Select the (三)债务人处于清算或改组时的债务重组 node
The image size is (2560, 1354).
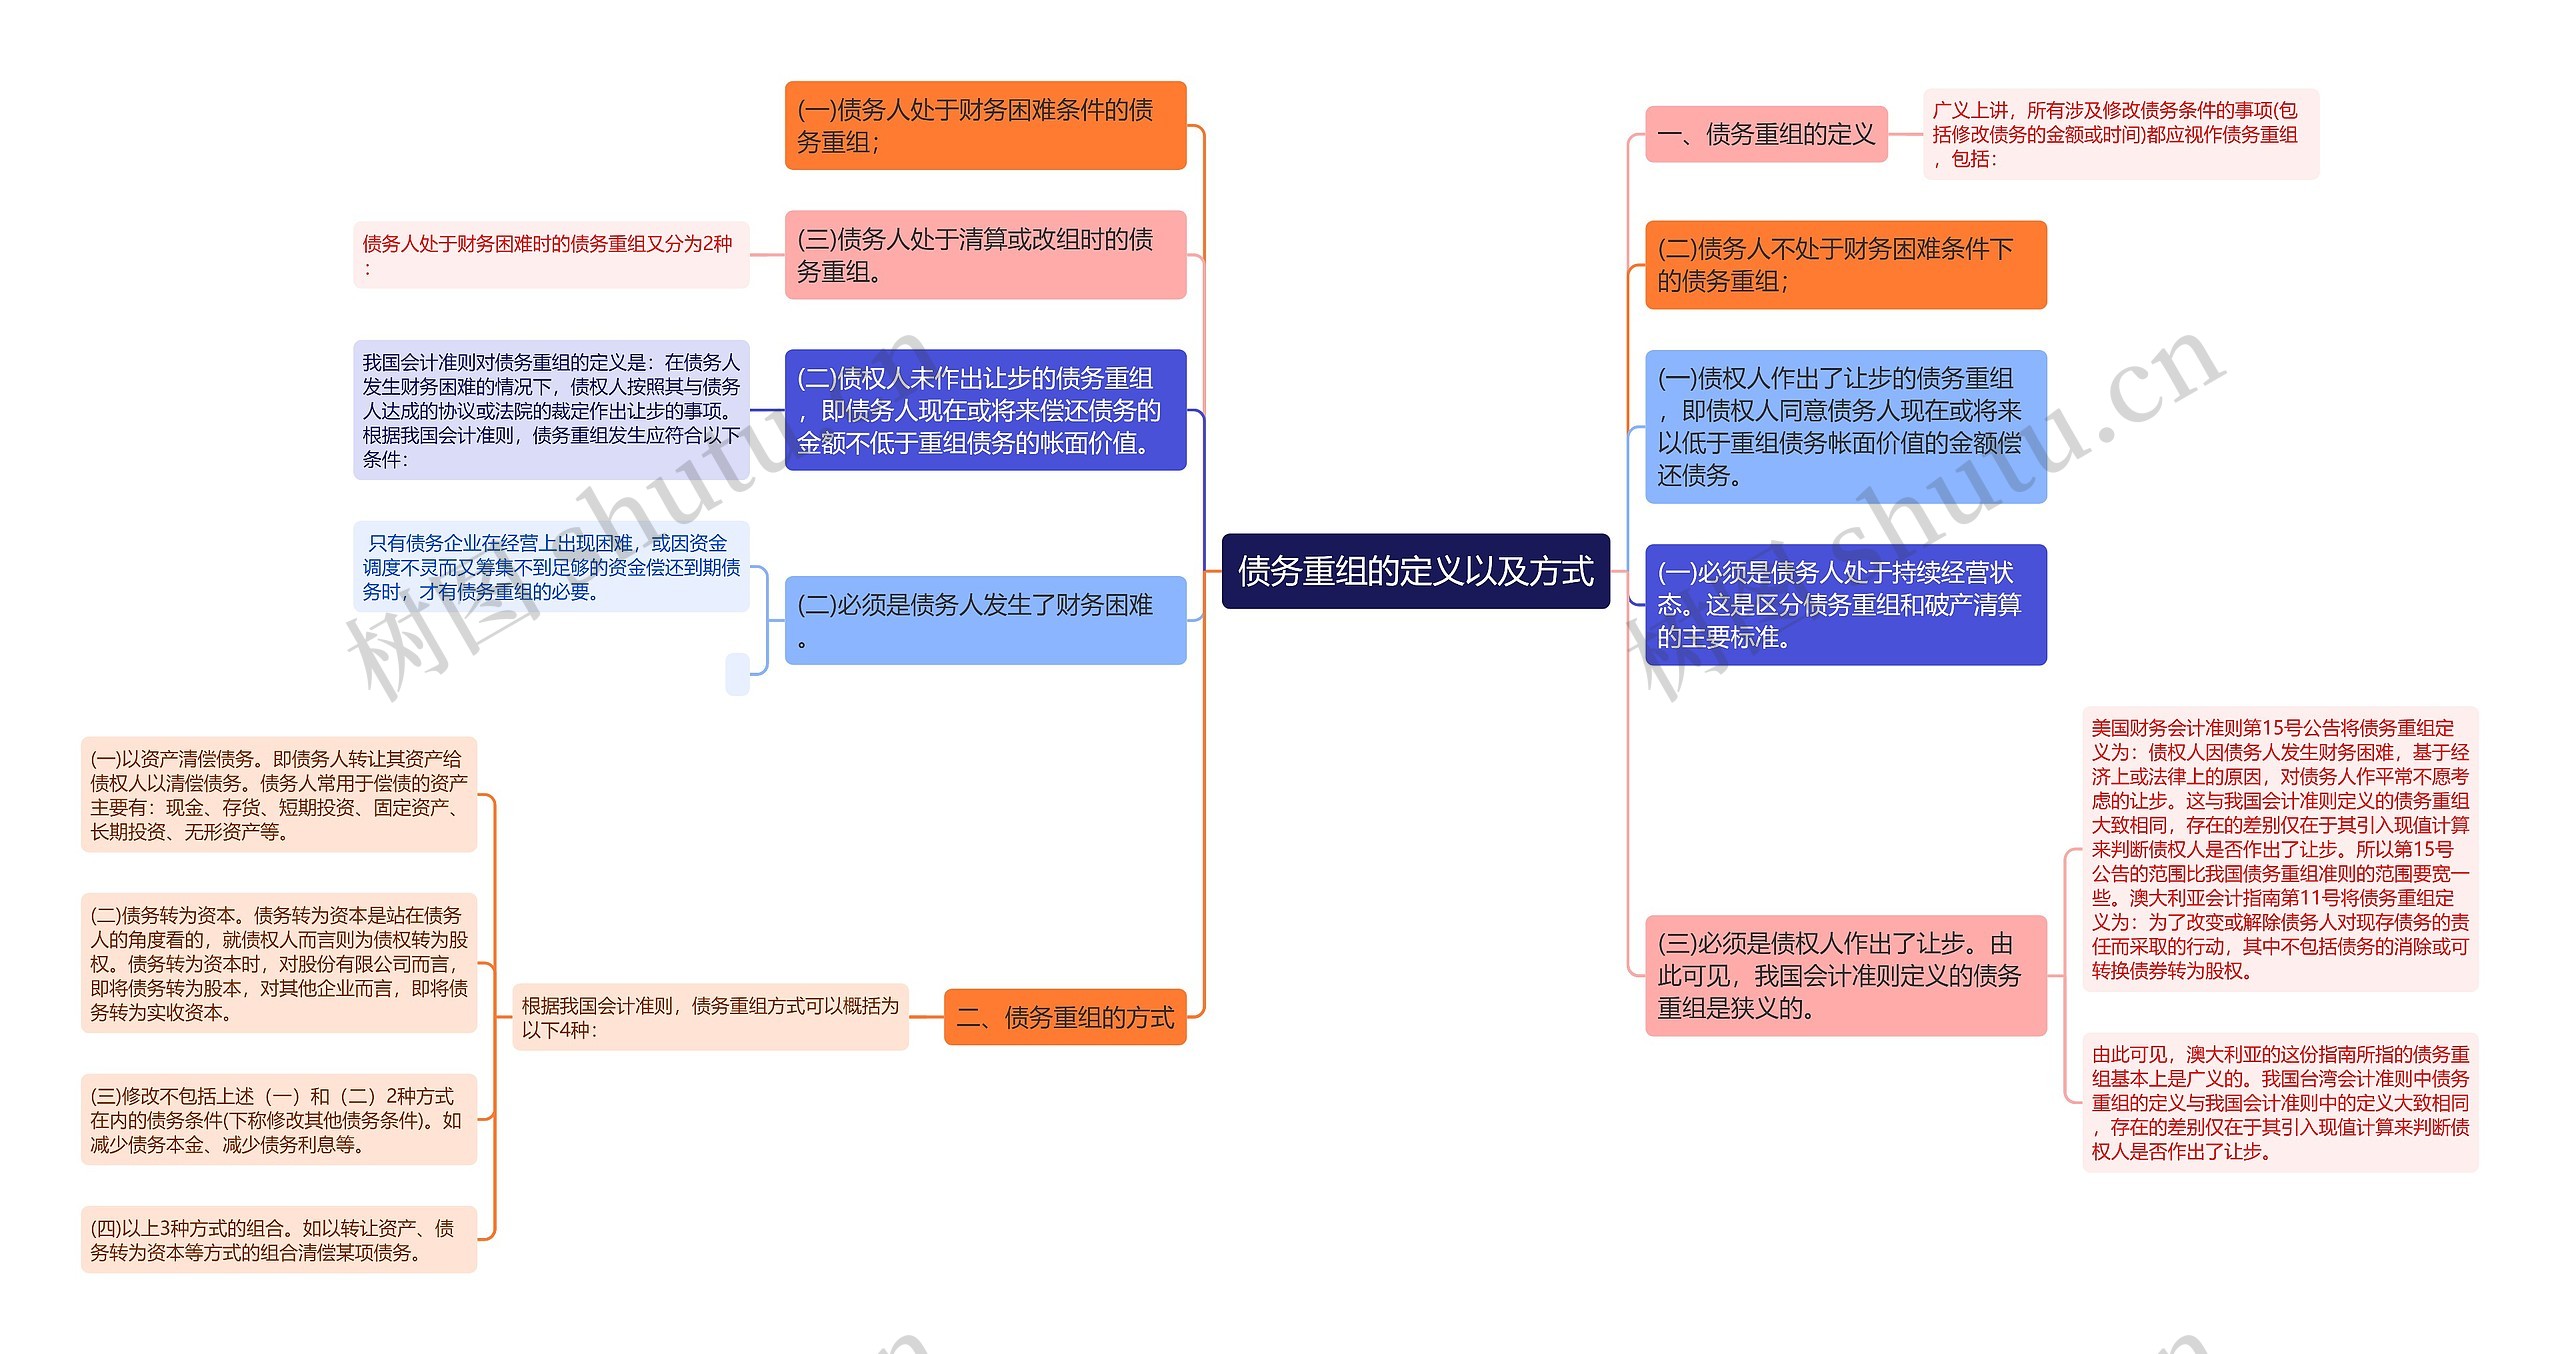pyautogui.click(x=985, y=254)
